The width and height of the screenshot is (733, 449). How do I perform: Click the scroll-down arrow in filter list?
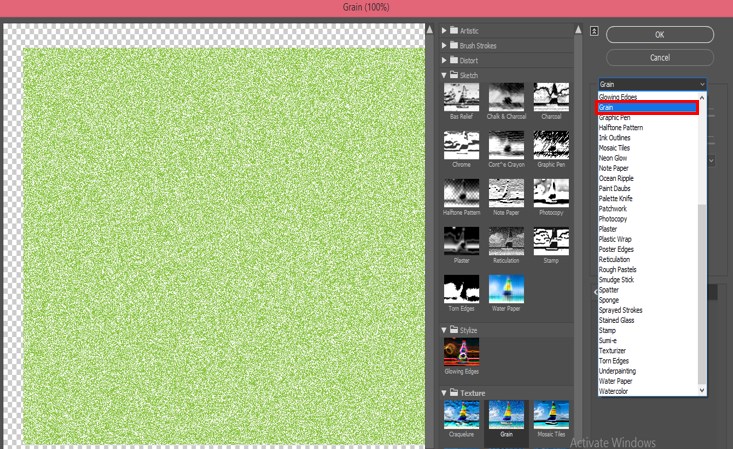(702, 390)
